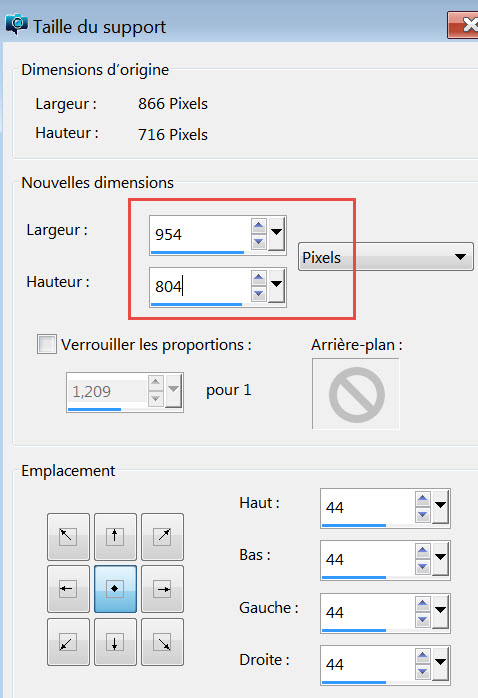Viewport: 478px width, 698px height.
Task: Enable Verrouiller les proportions checkbox
Action: point(47,344)
